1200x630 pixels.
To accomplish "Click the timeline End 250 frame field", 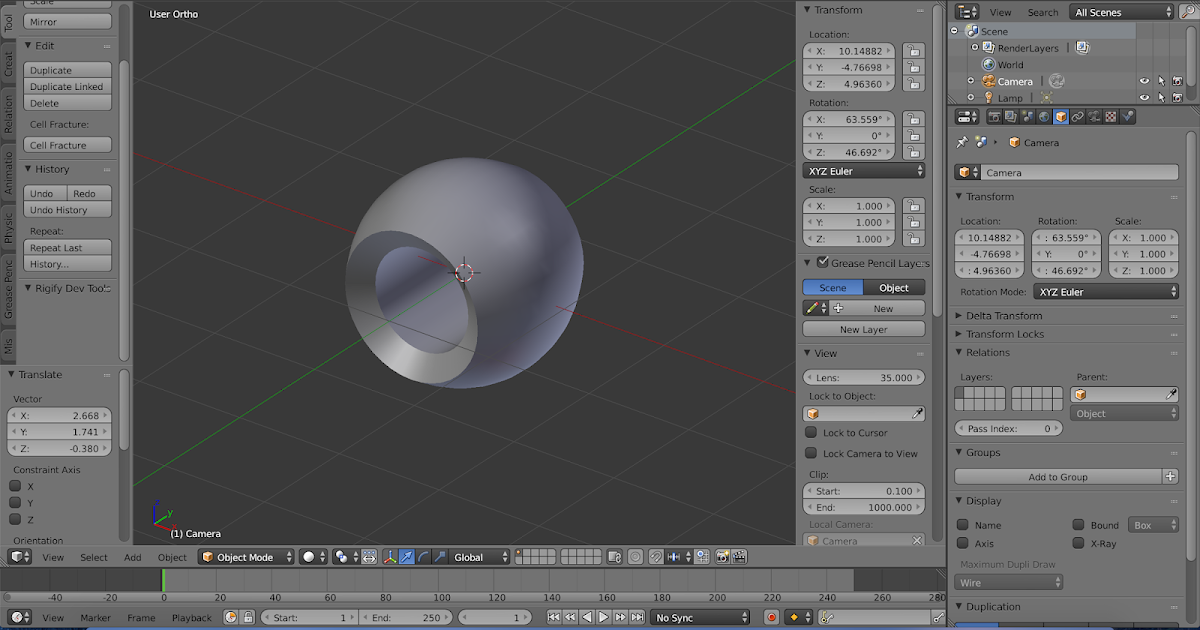I will pyautogui.click(x=405, y=618).
